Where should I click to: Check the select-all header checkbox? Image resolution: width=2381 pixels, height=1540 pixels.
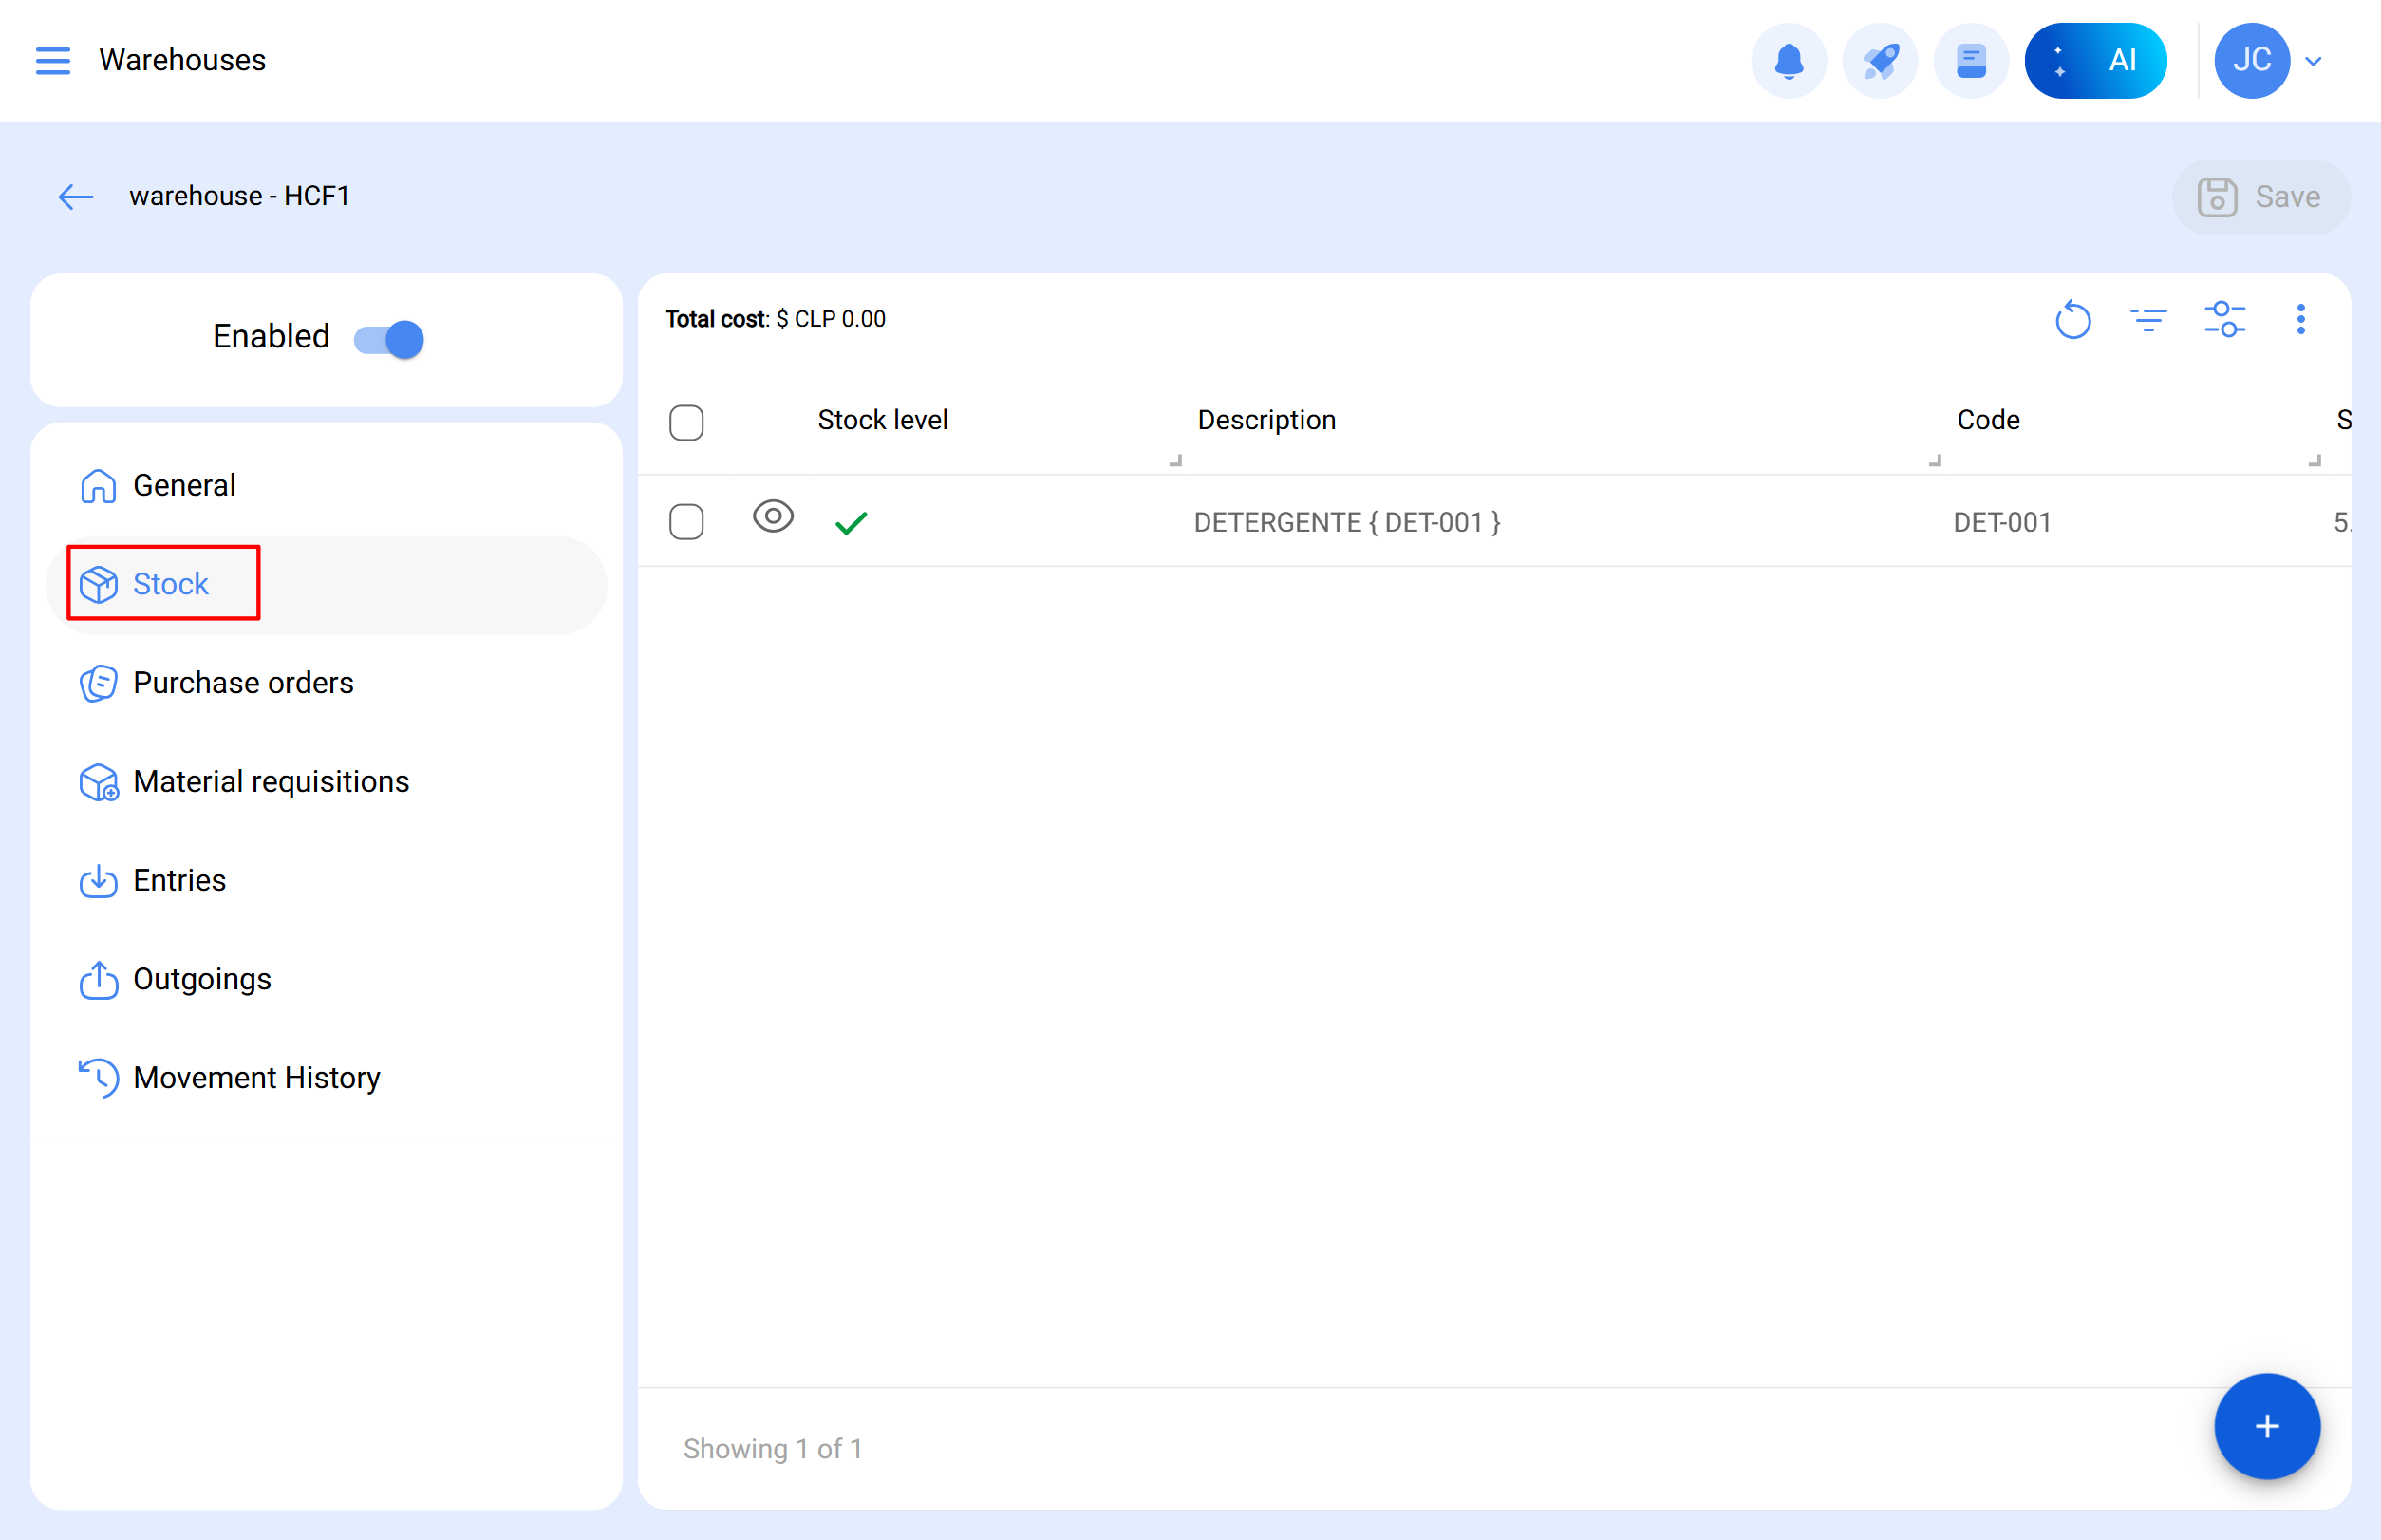tap(686, 422)
